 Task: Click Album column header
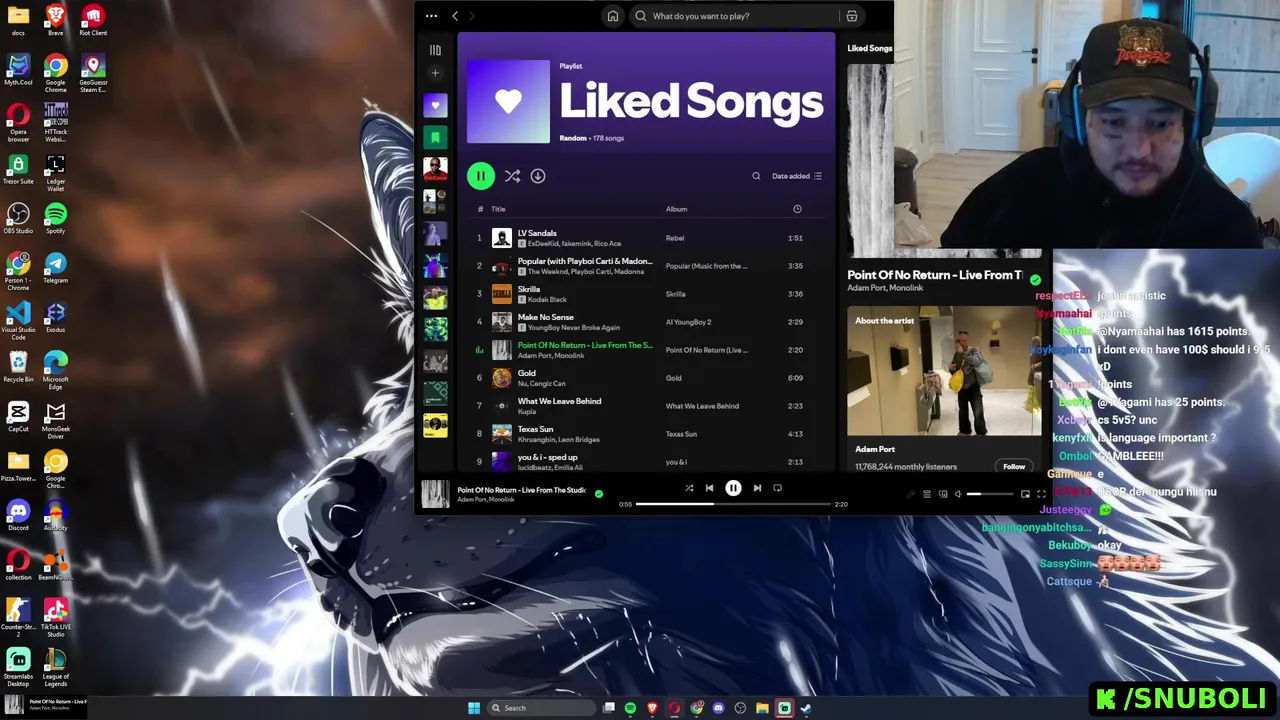(x=677, y=209)
